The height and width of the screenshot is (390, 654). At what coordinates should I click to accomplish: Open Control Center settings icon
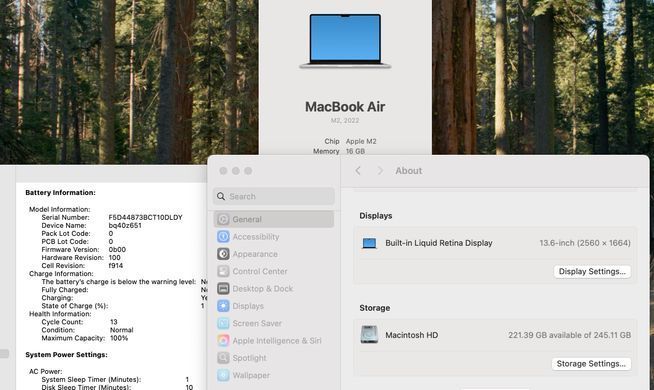coord(223,271)
